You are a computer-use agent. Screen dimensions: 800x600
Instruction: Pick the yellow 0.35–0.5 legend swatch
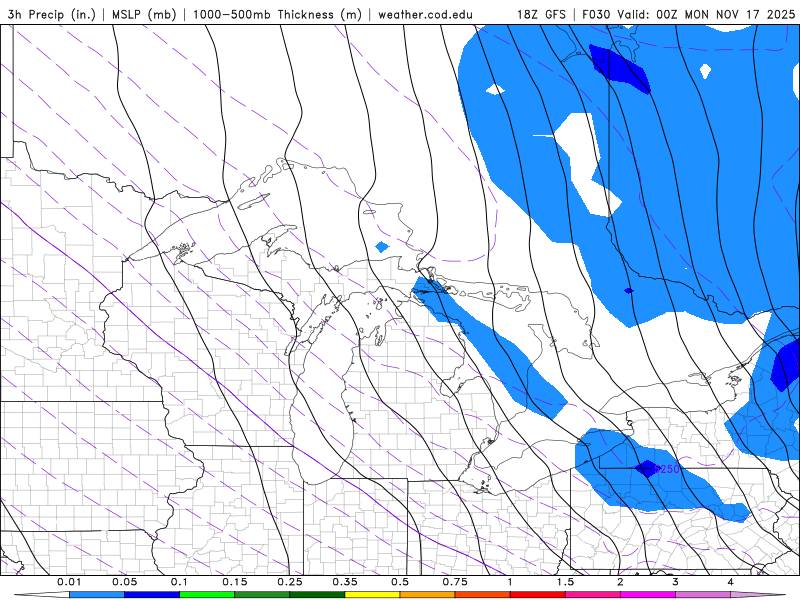pos(372,595)
